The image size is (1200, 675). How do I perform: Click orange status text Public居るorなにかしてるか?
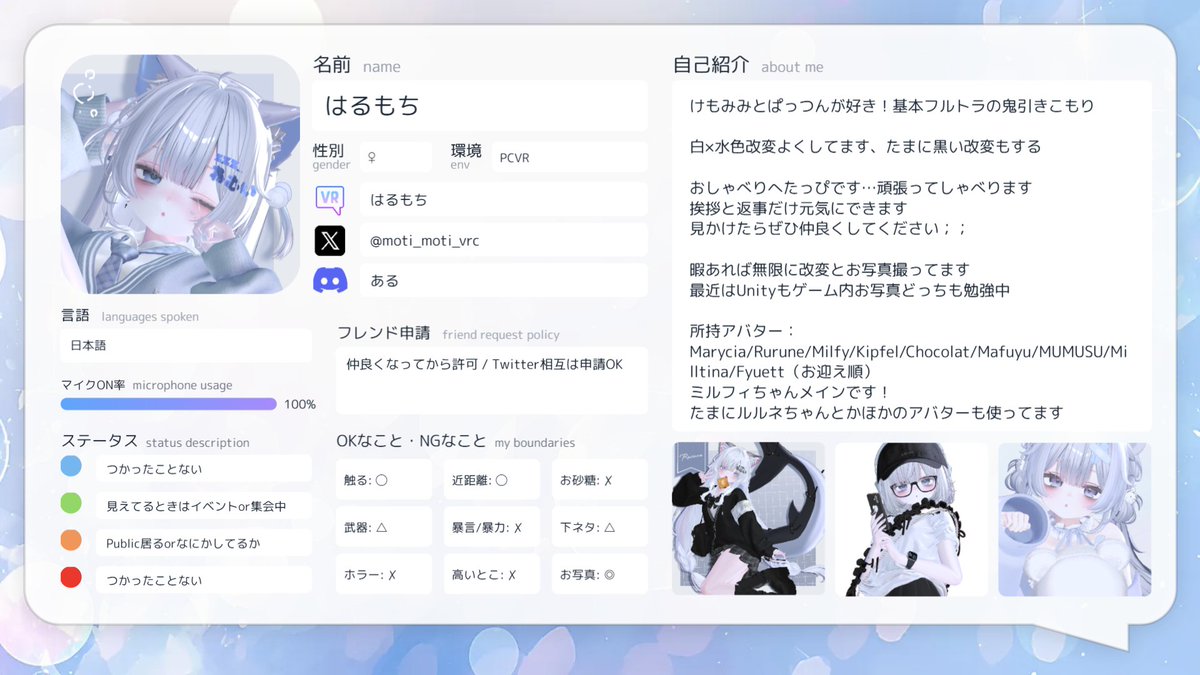[x=185, y=543]
